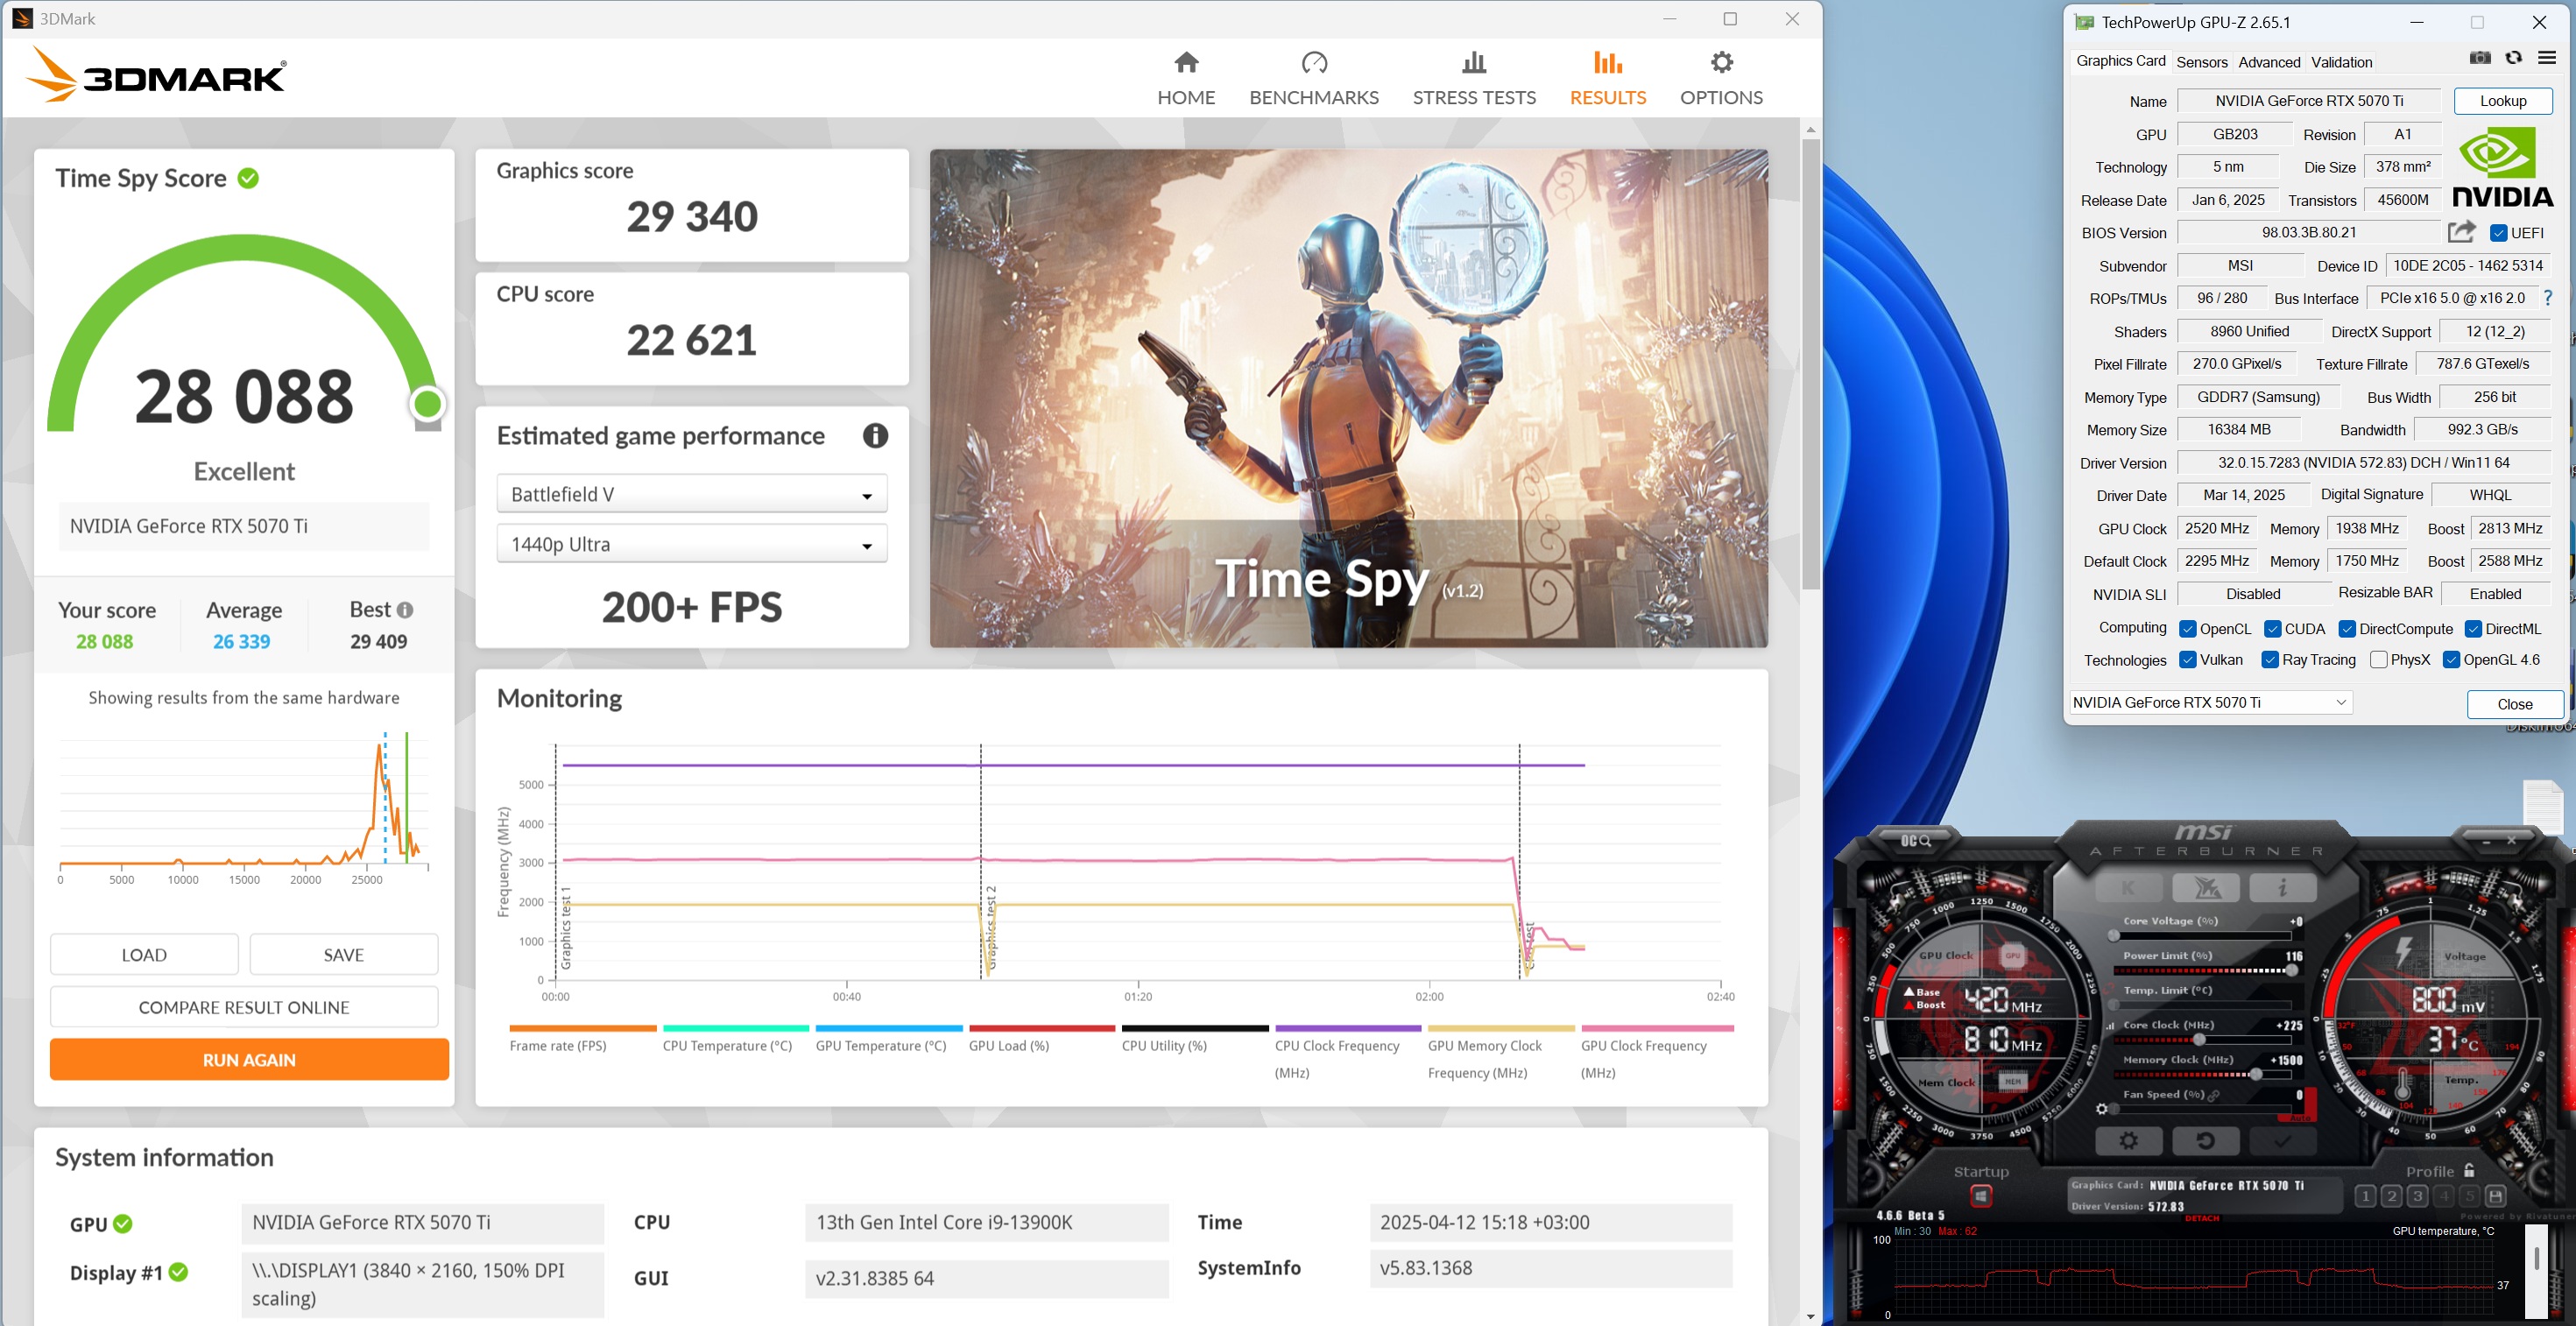The image size is (2576, 1326).
Task: Open estimated game performance info icon
Action: coord(875,436)
